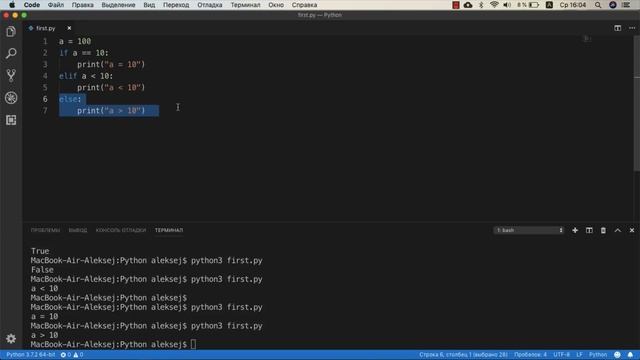Click terminal output 'a > 10'
This screenshot has height=360, width=640.
tap(44, 335)
